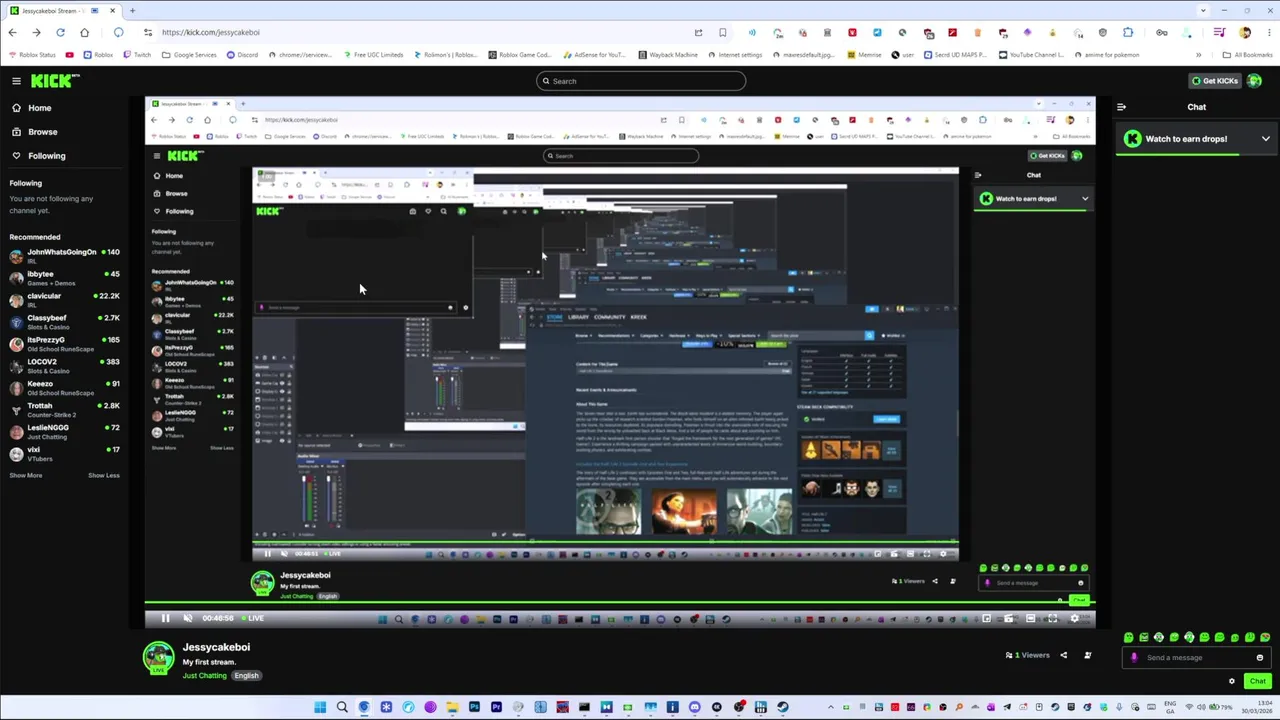This screenshot has width=1280, height=720.
Task: Share the stream via share icon
Action: coord(1063,656)
